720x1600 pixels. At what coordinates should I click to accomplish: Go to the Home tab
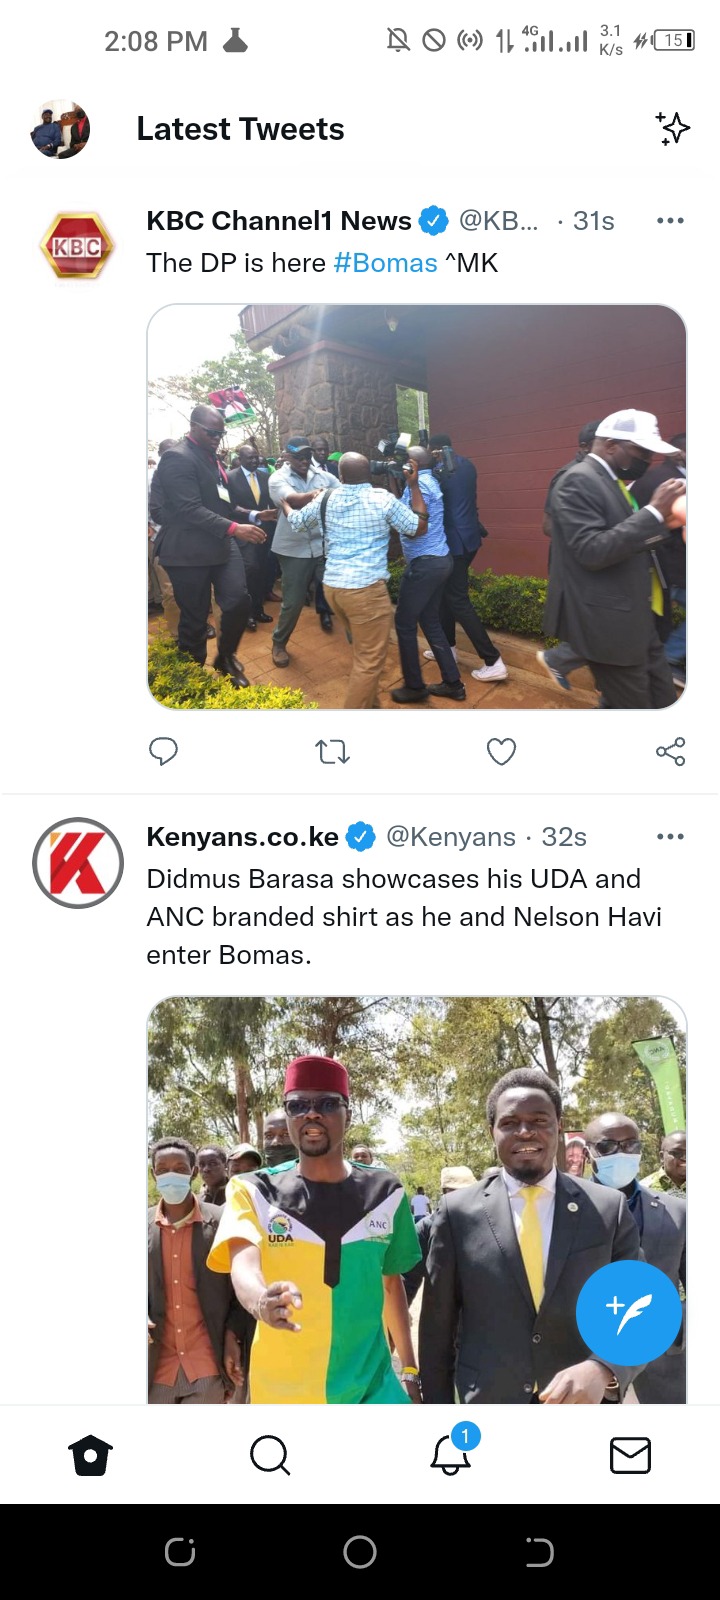tap(90, 1455)
